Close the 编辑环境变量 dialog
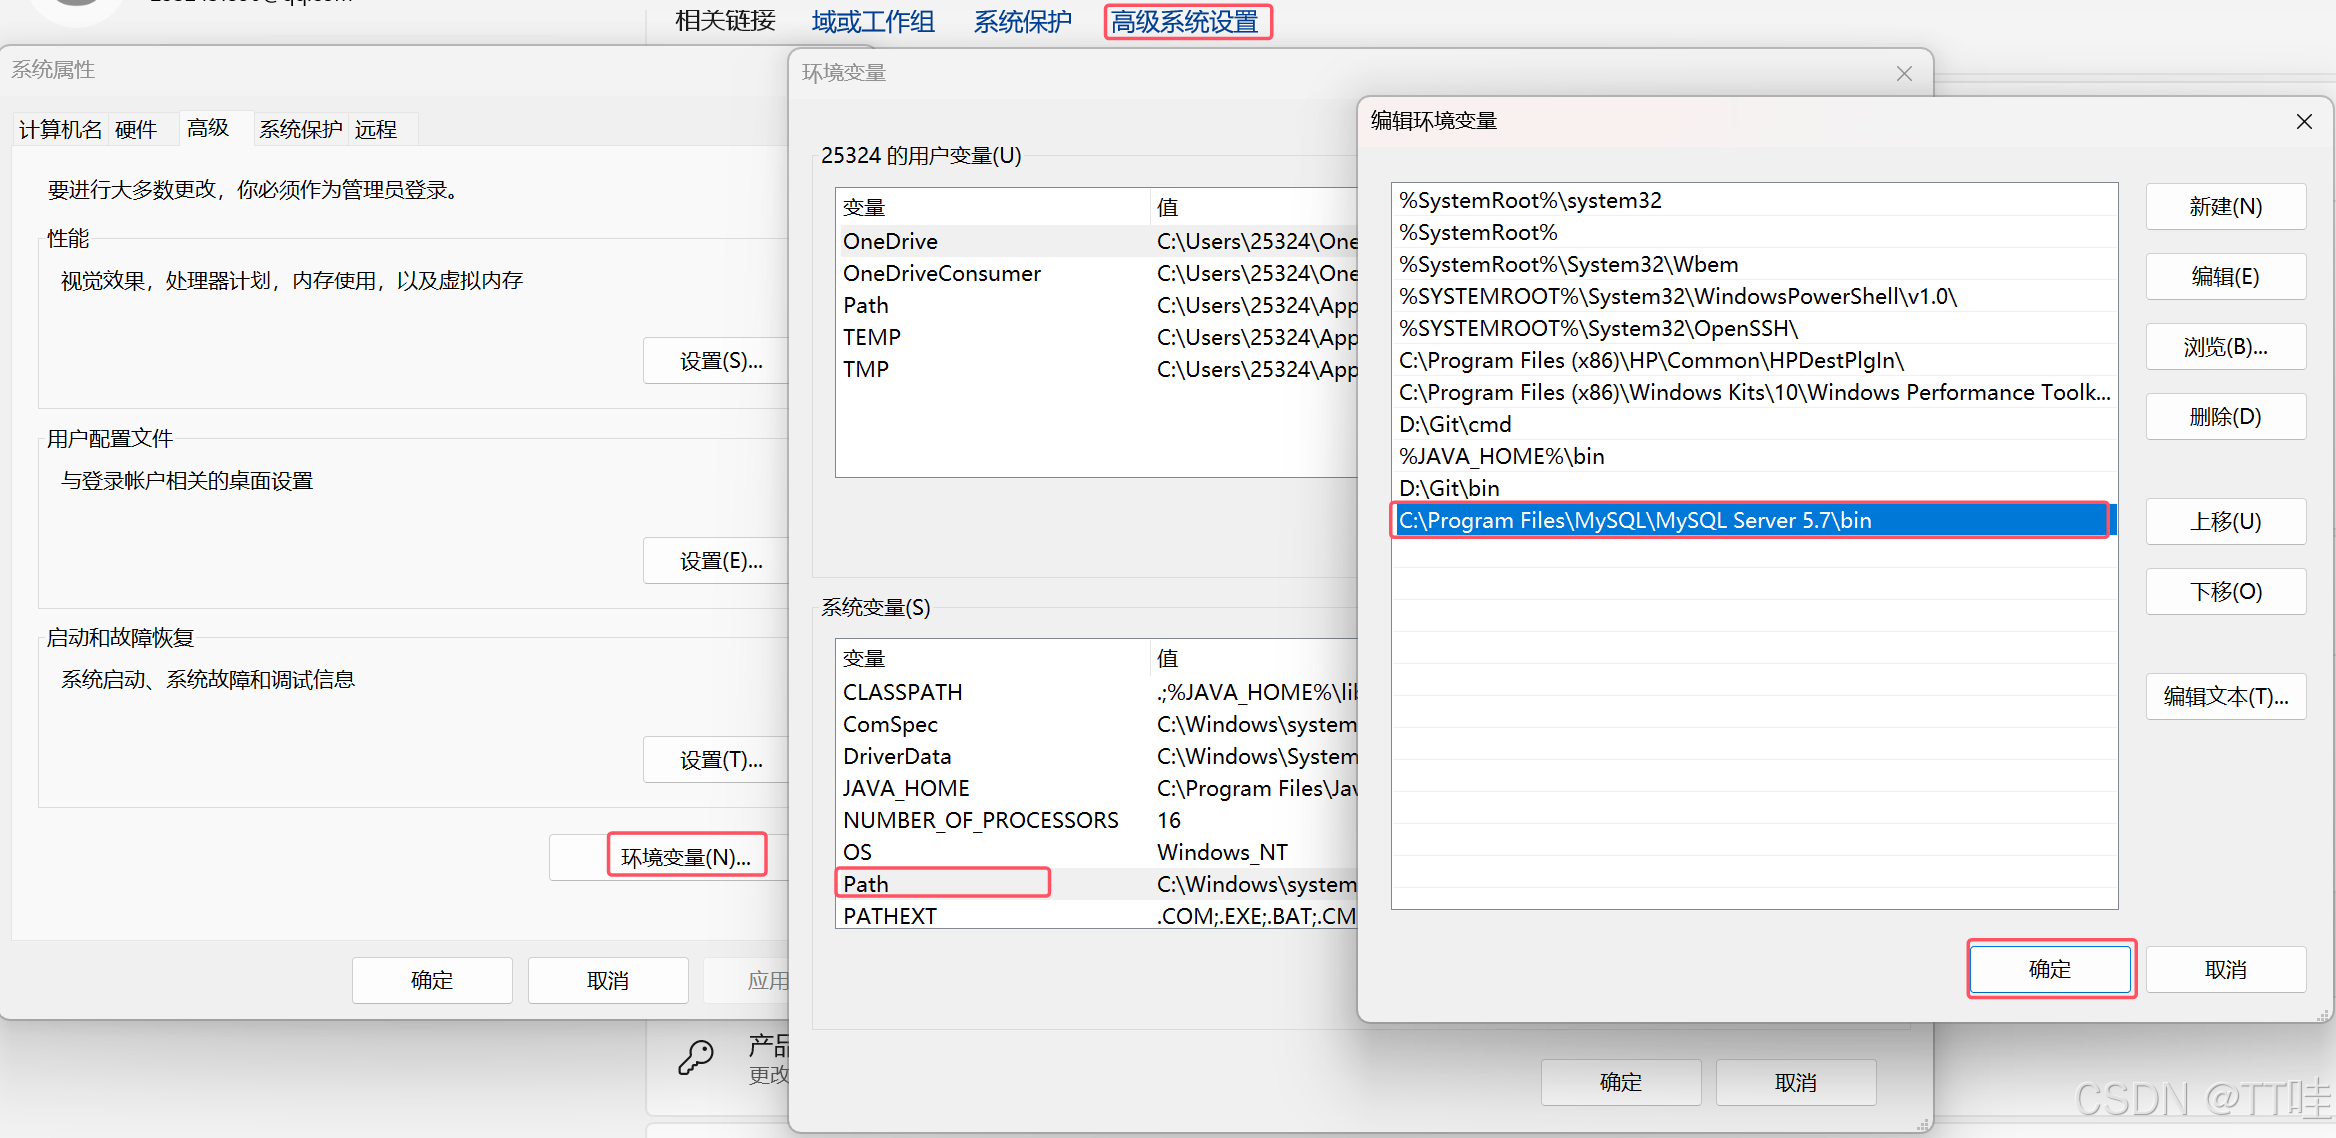Viewport: 2336px width, 1138px height. click(x=2304, y=122)
